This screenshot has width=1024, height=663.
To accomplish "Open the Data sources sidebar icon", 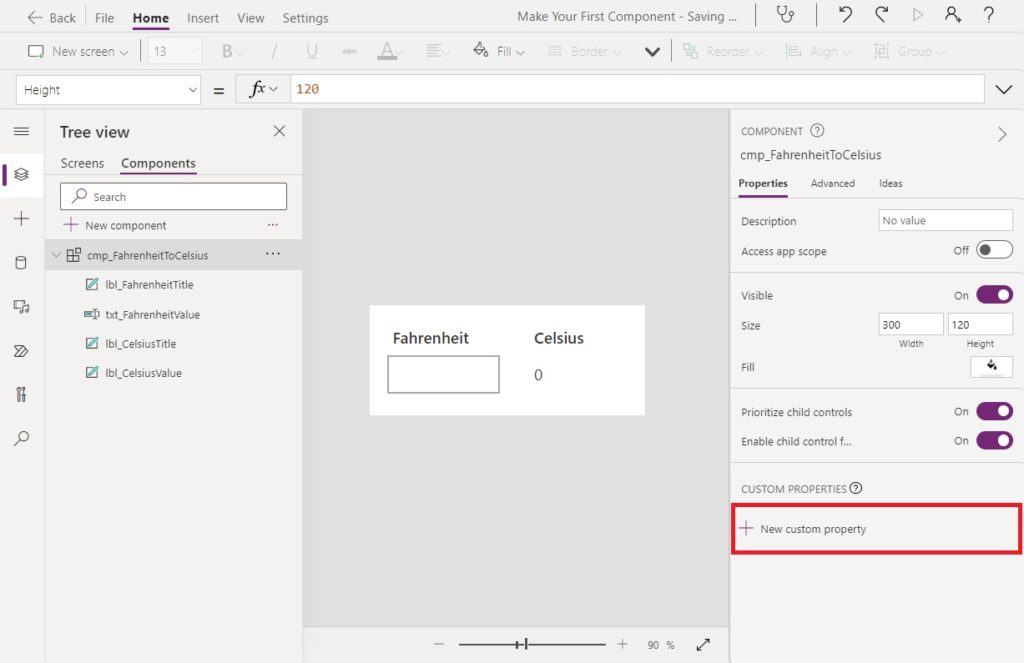I will pyautogui.click(x=21, y=263).
